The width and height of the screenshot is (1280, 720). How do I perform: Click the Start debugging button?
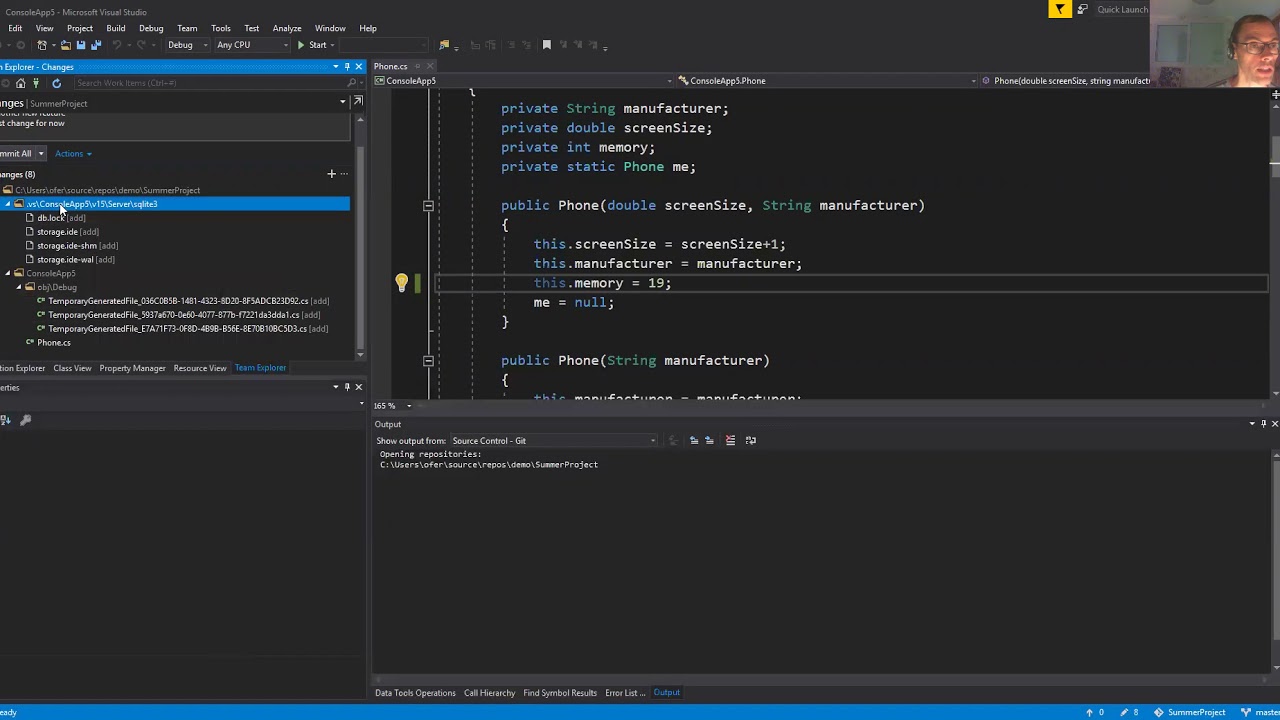(313, 45)
